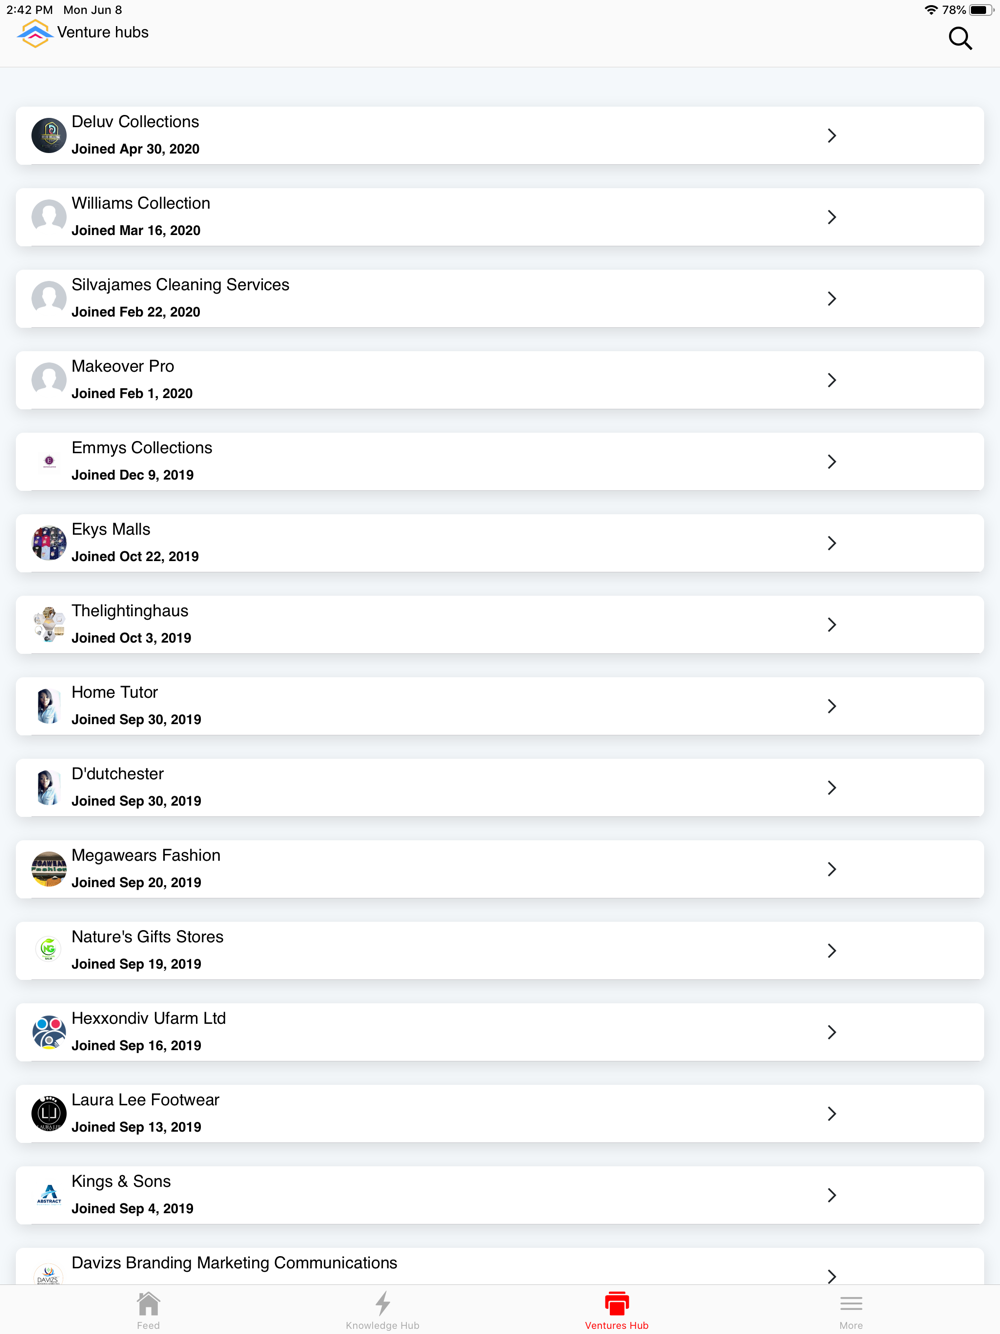
Task: Open the More menu tab
Action: 851,1310
